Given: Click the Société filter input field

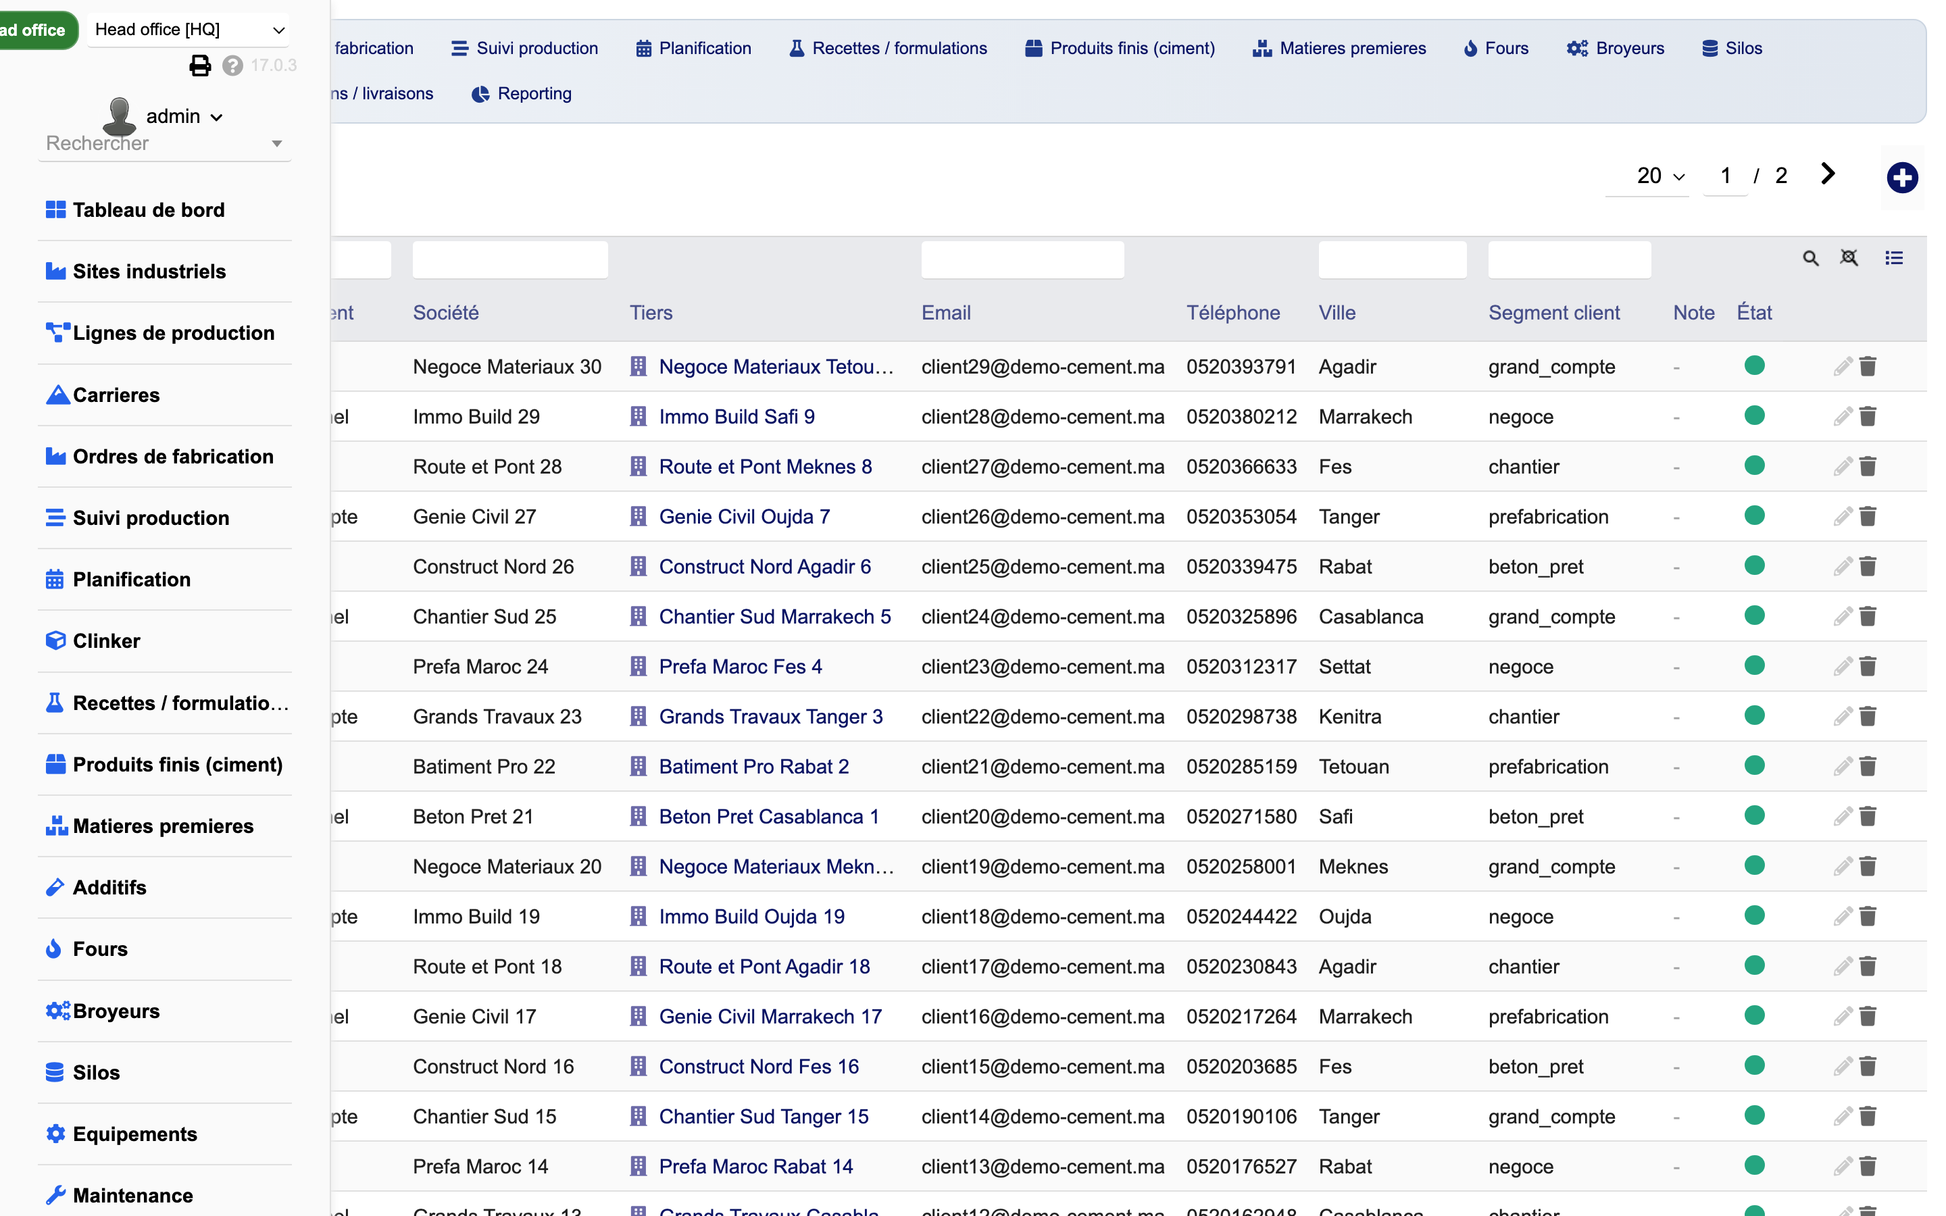Looking at the screenshot, I should (510, 260).
